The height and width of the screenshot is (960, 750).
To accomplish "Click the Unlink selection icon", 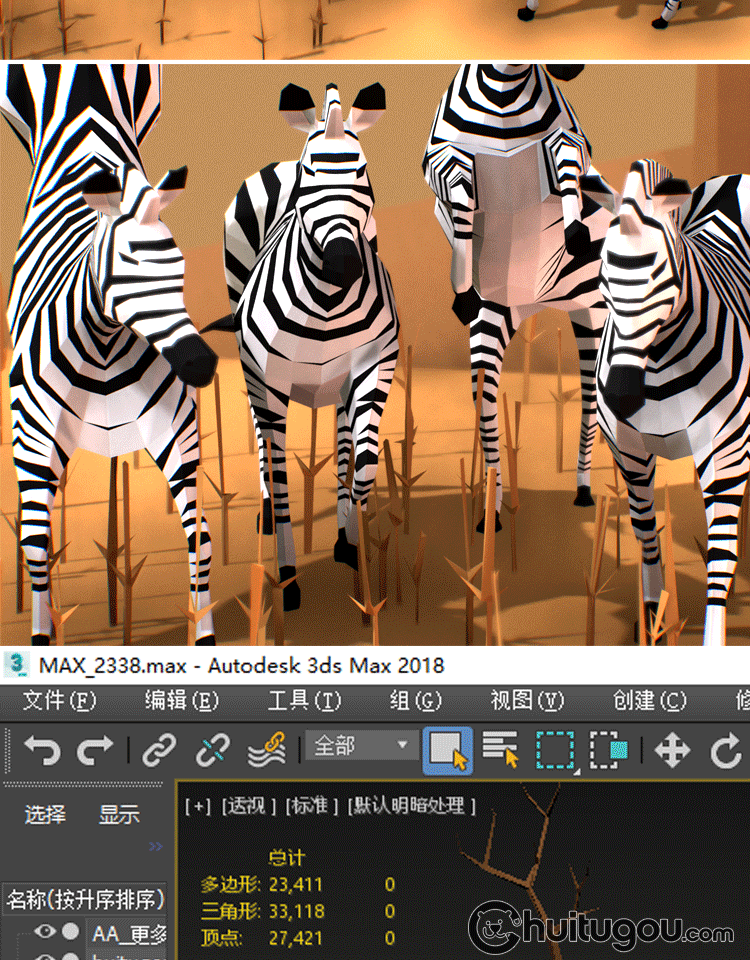I will pyautogui.click(x=212, y=750).
